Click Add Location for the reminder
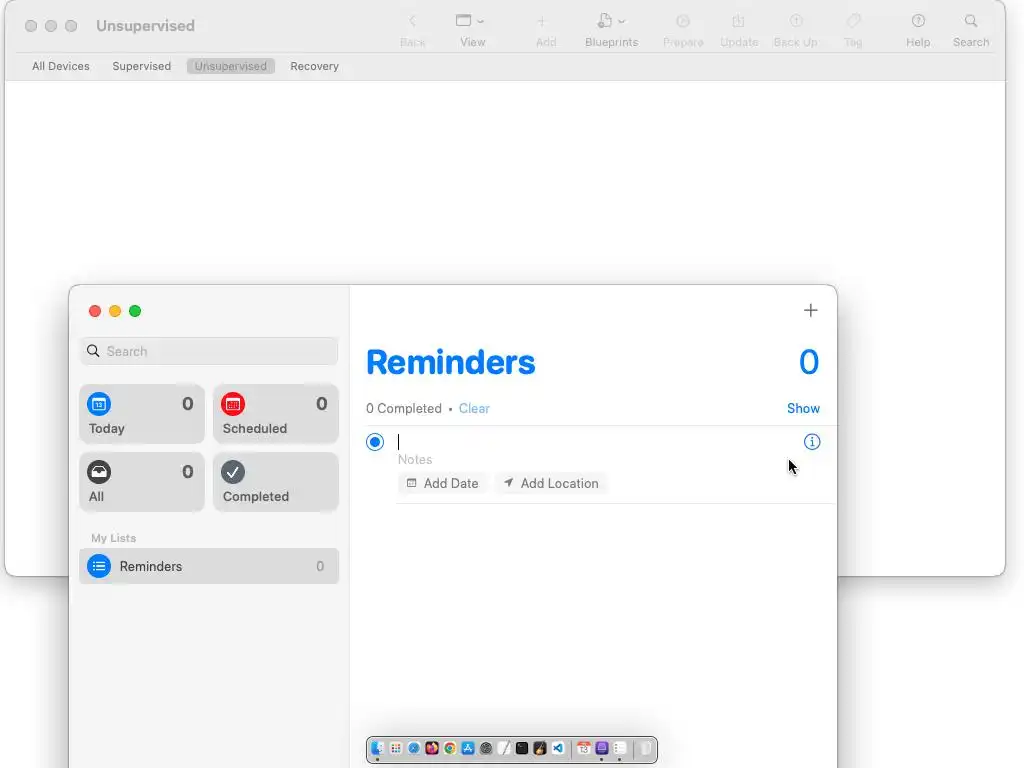 551,483
